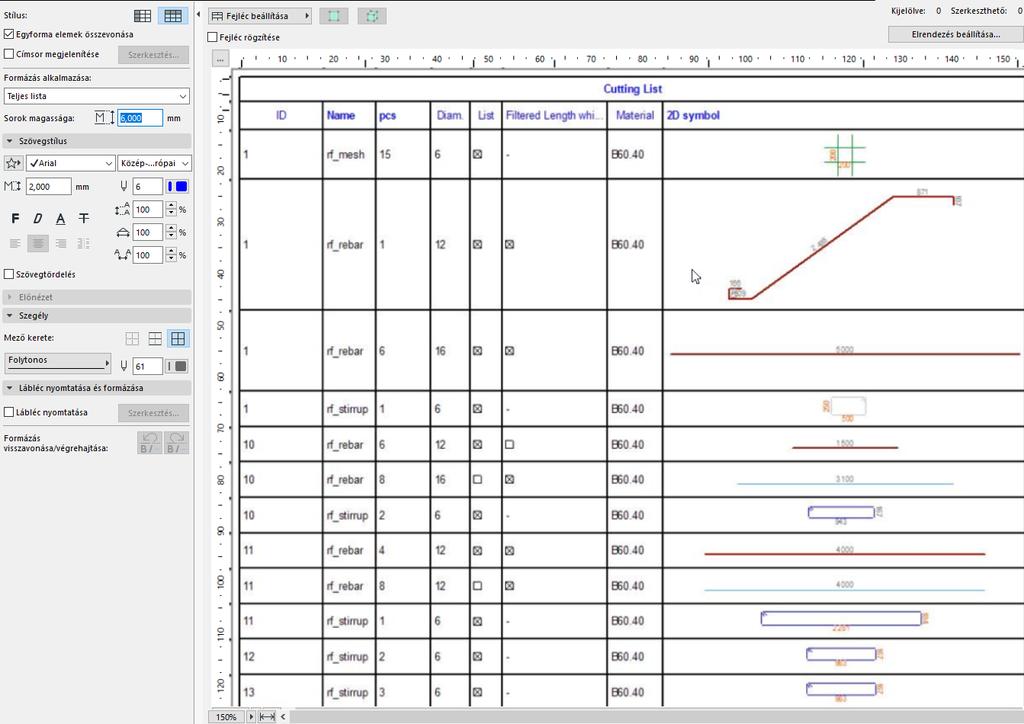The height and width of the screenshot is (724, 1024).
Task: Click the undo formatting button
Action: [150, 443]
